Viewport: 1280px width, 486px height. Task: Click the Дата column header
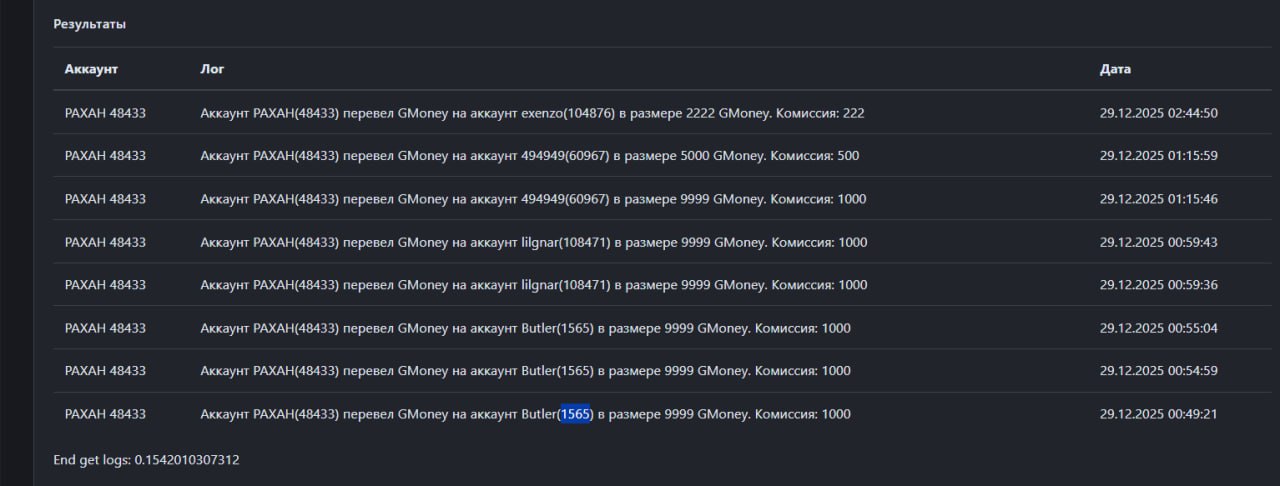pyautogui.click(x=1115, y=69)
